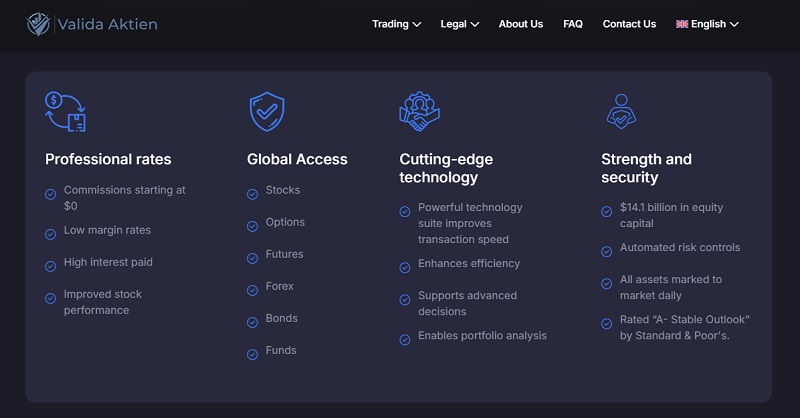Click check icon beside Automated risk controls
The height and width of the screenshot is (418, 800).
coord(607,252)
